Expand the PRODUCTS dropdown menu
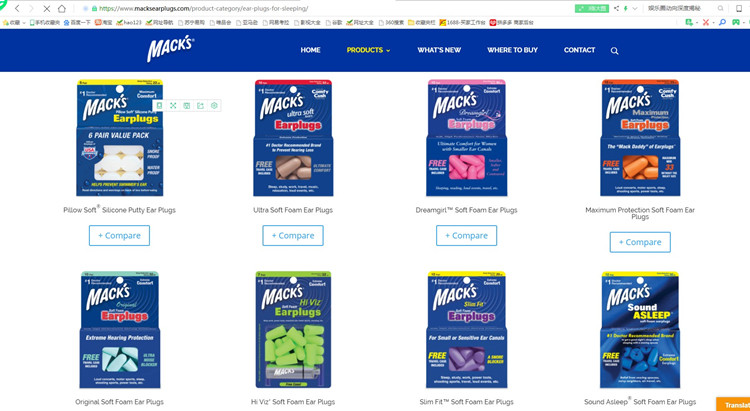 coord(368,50)
